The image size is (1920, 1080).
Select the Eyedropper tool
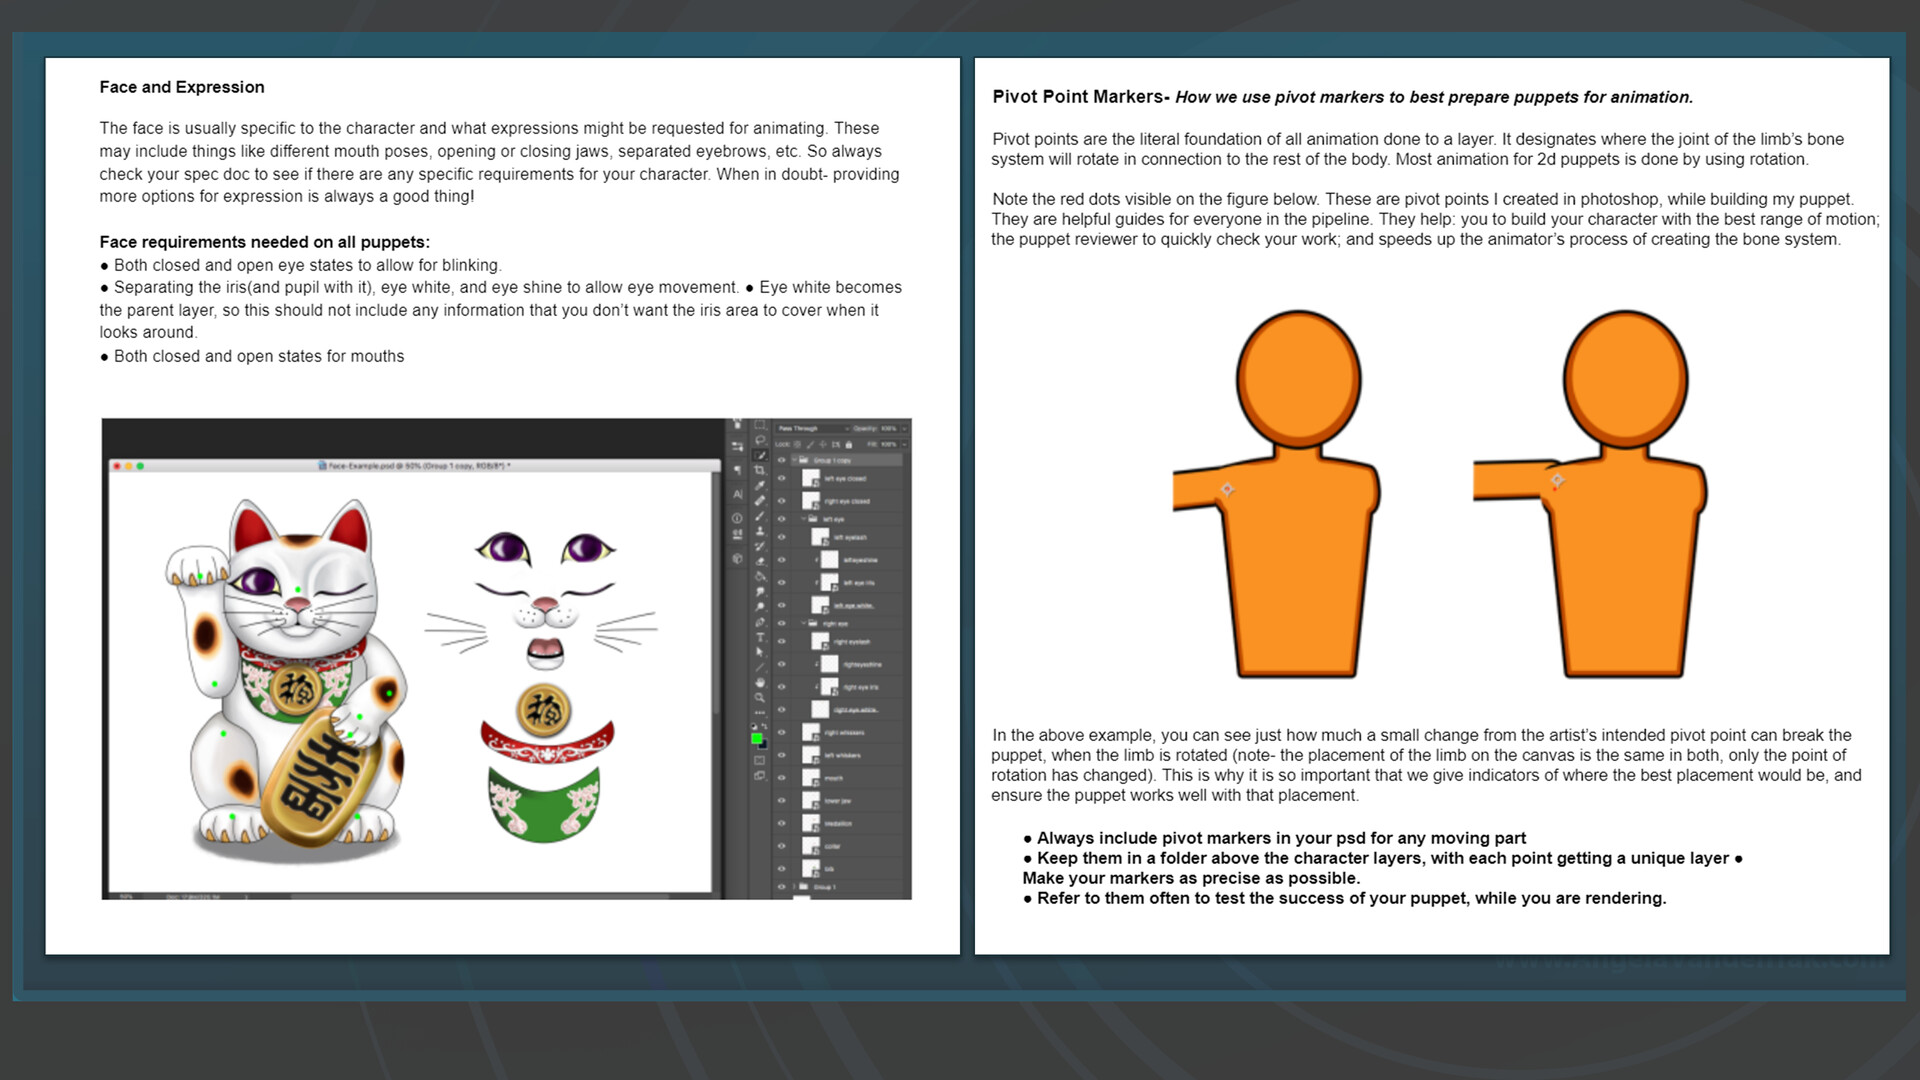click(x=760, y=485)
